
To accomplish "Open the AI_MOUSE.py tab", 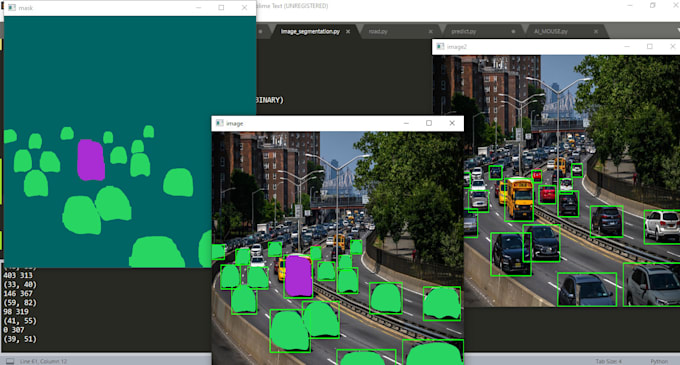I will click(551, 32).
